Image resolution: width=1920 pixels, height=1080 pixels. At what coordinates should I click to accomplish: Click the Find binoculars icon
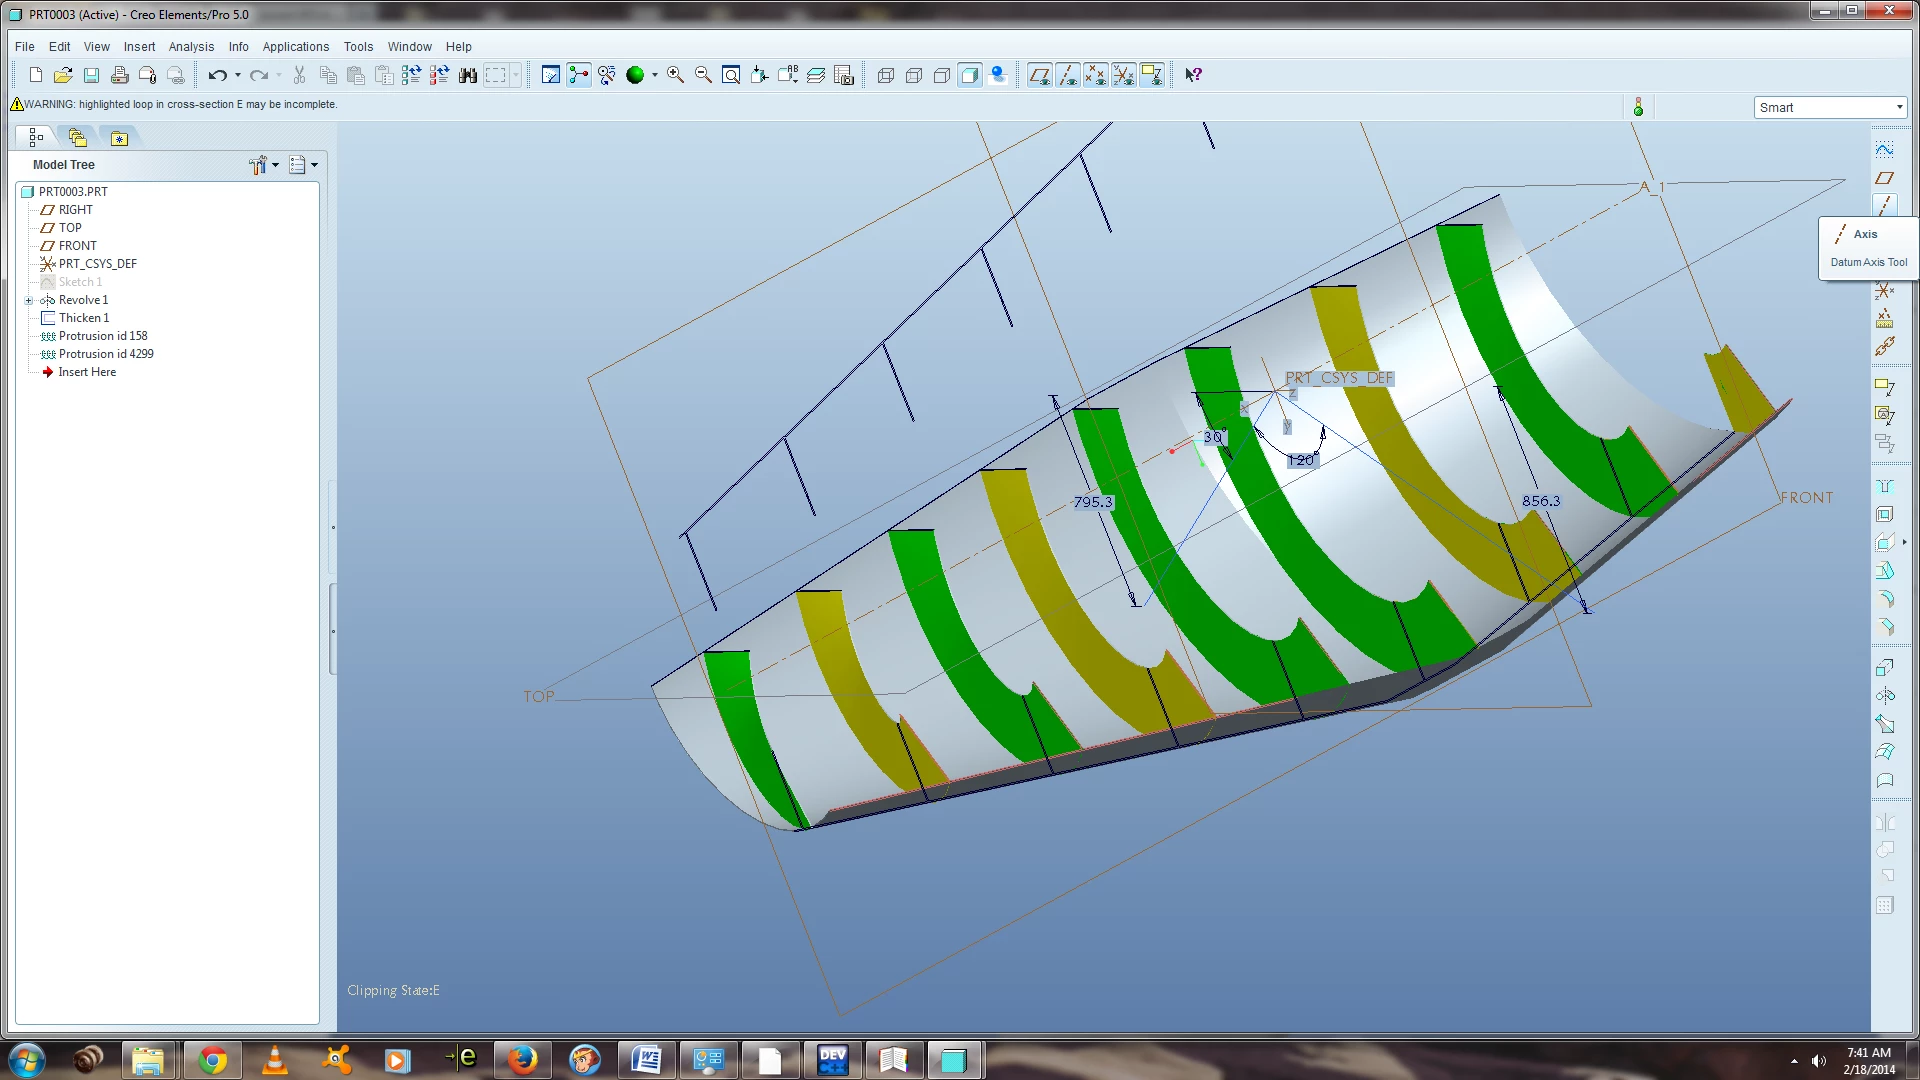467,75
